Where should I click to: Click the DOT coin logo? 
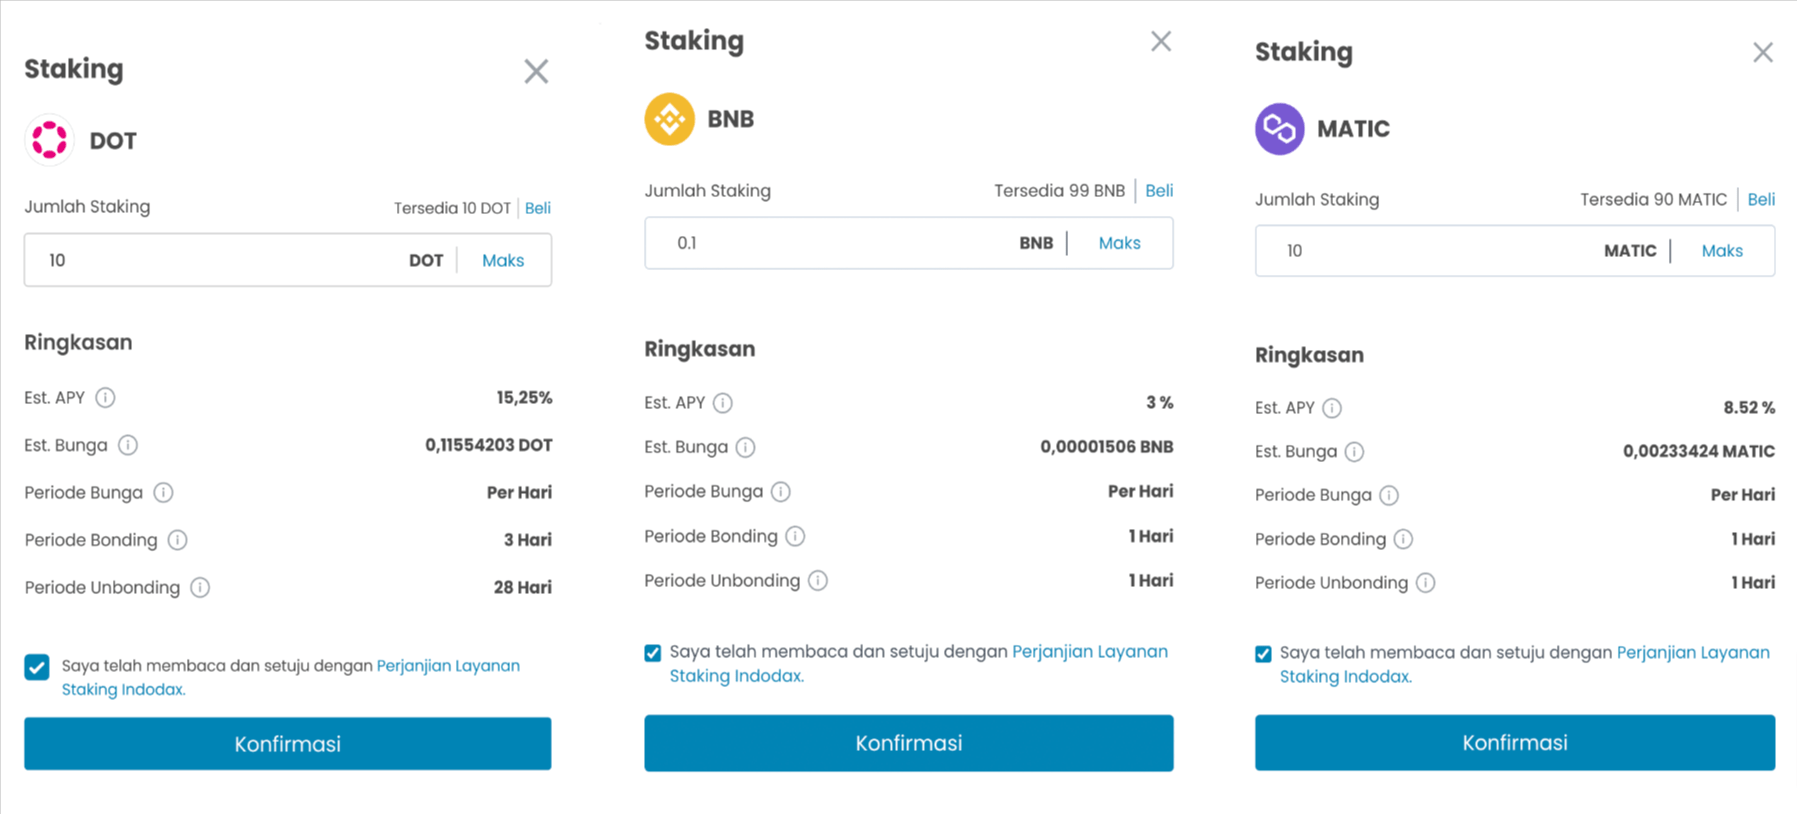pyautogui.click(x=49, y=140)
